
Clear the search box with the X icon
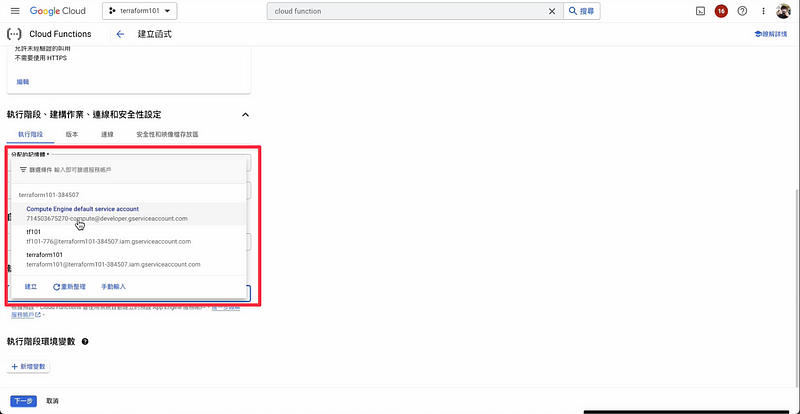click(x=552, y=11)
